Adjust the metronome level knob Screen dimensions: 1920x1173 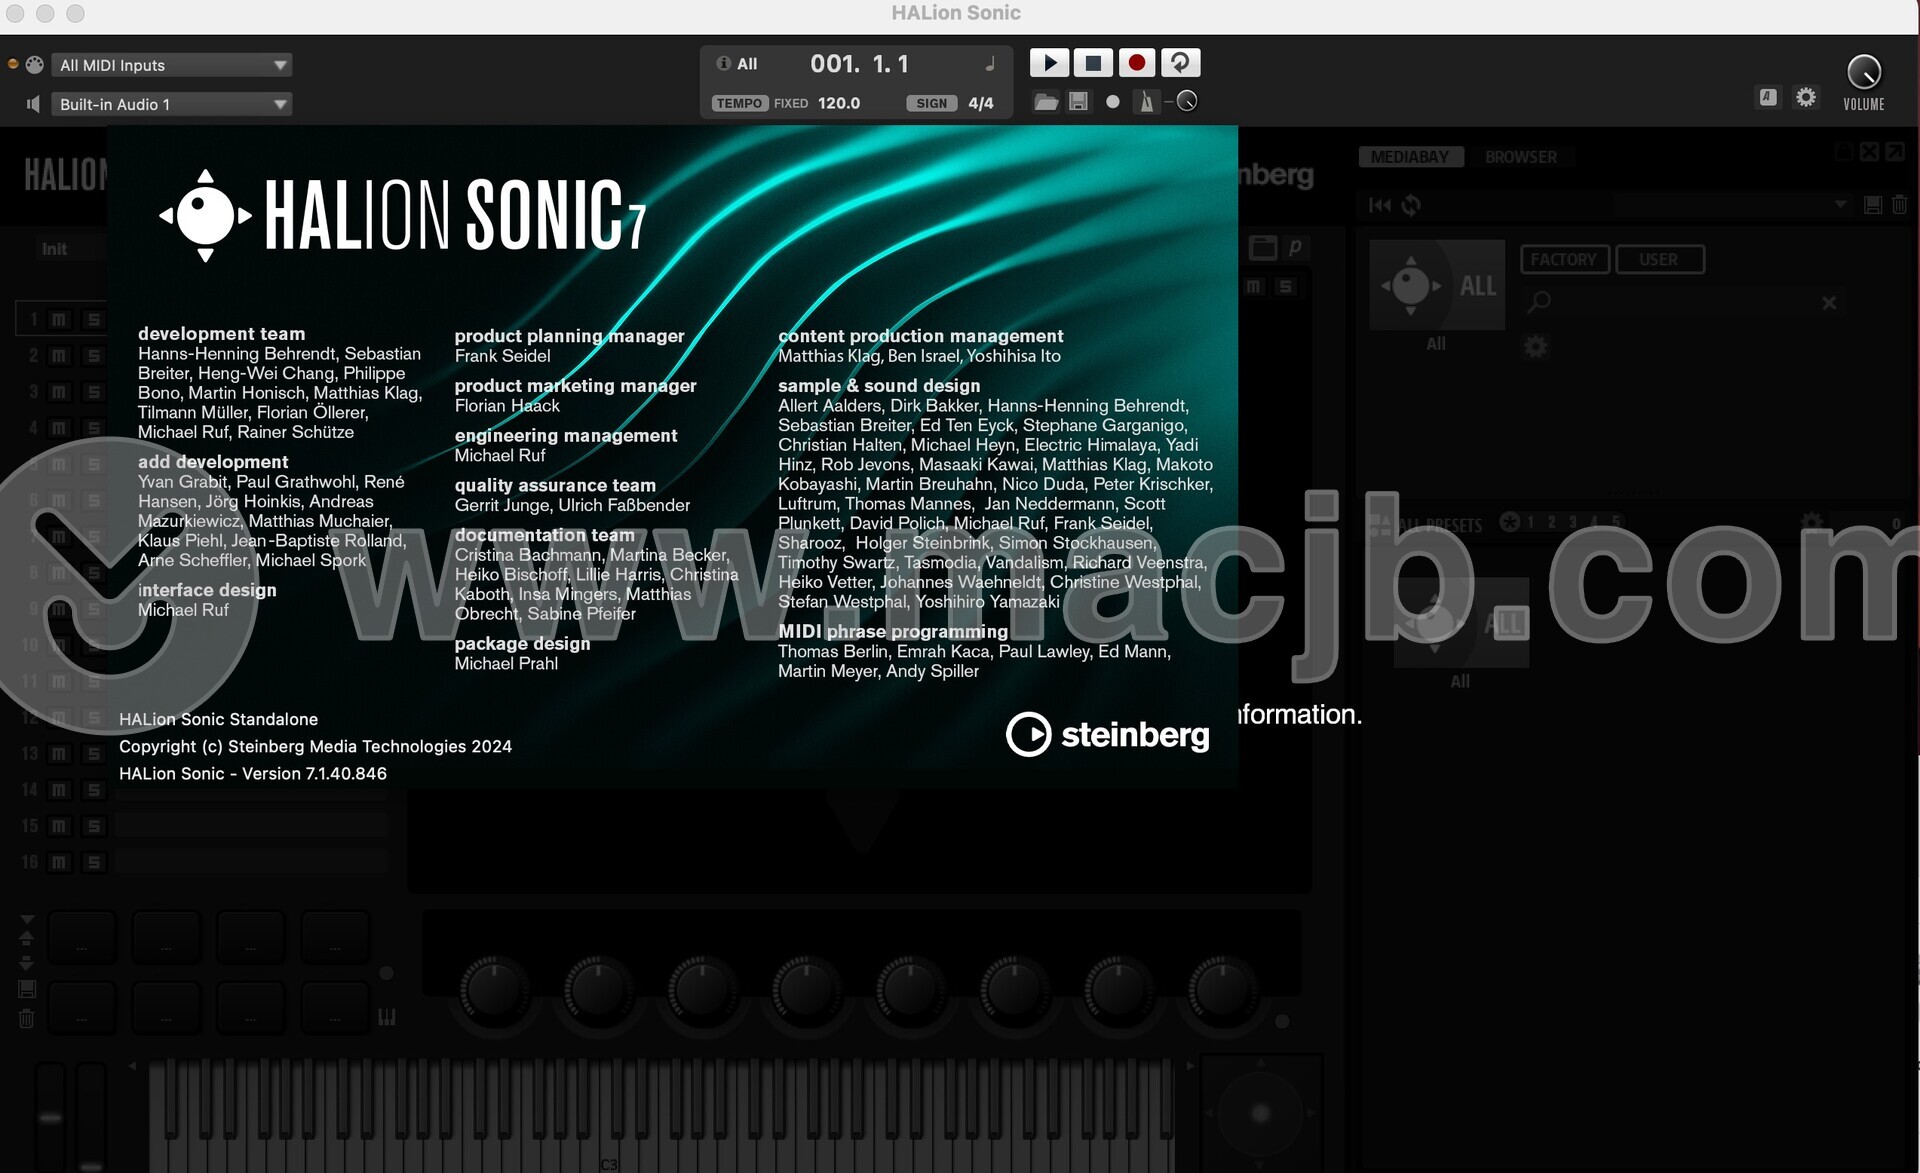[x=1187, y=101]
